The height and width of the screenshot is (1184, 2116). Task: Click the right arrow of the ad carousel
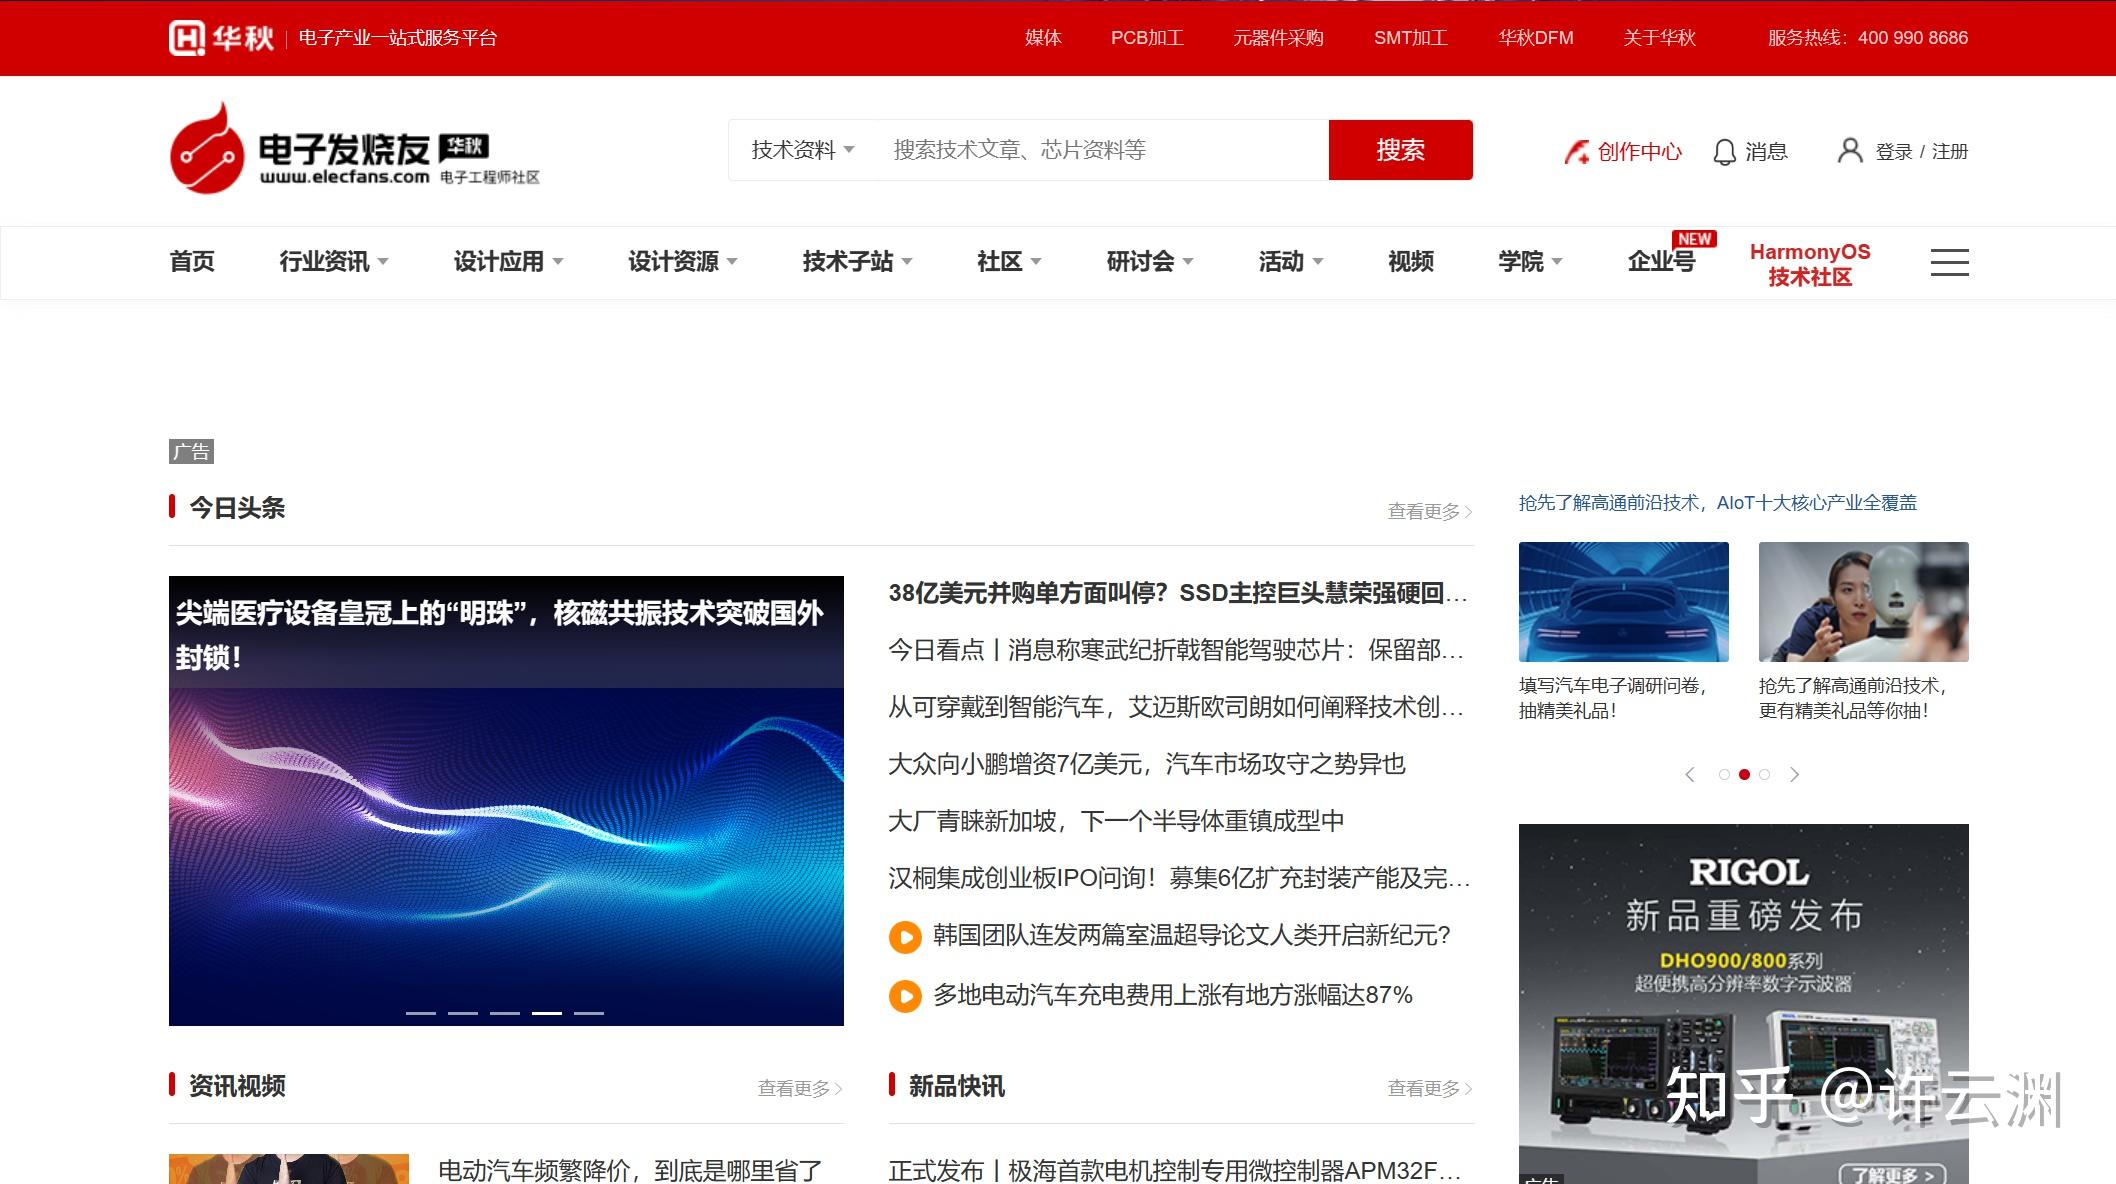[1796, 774]
